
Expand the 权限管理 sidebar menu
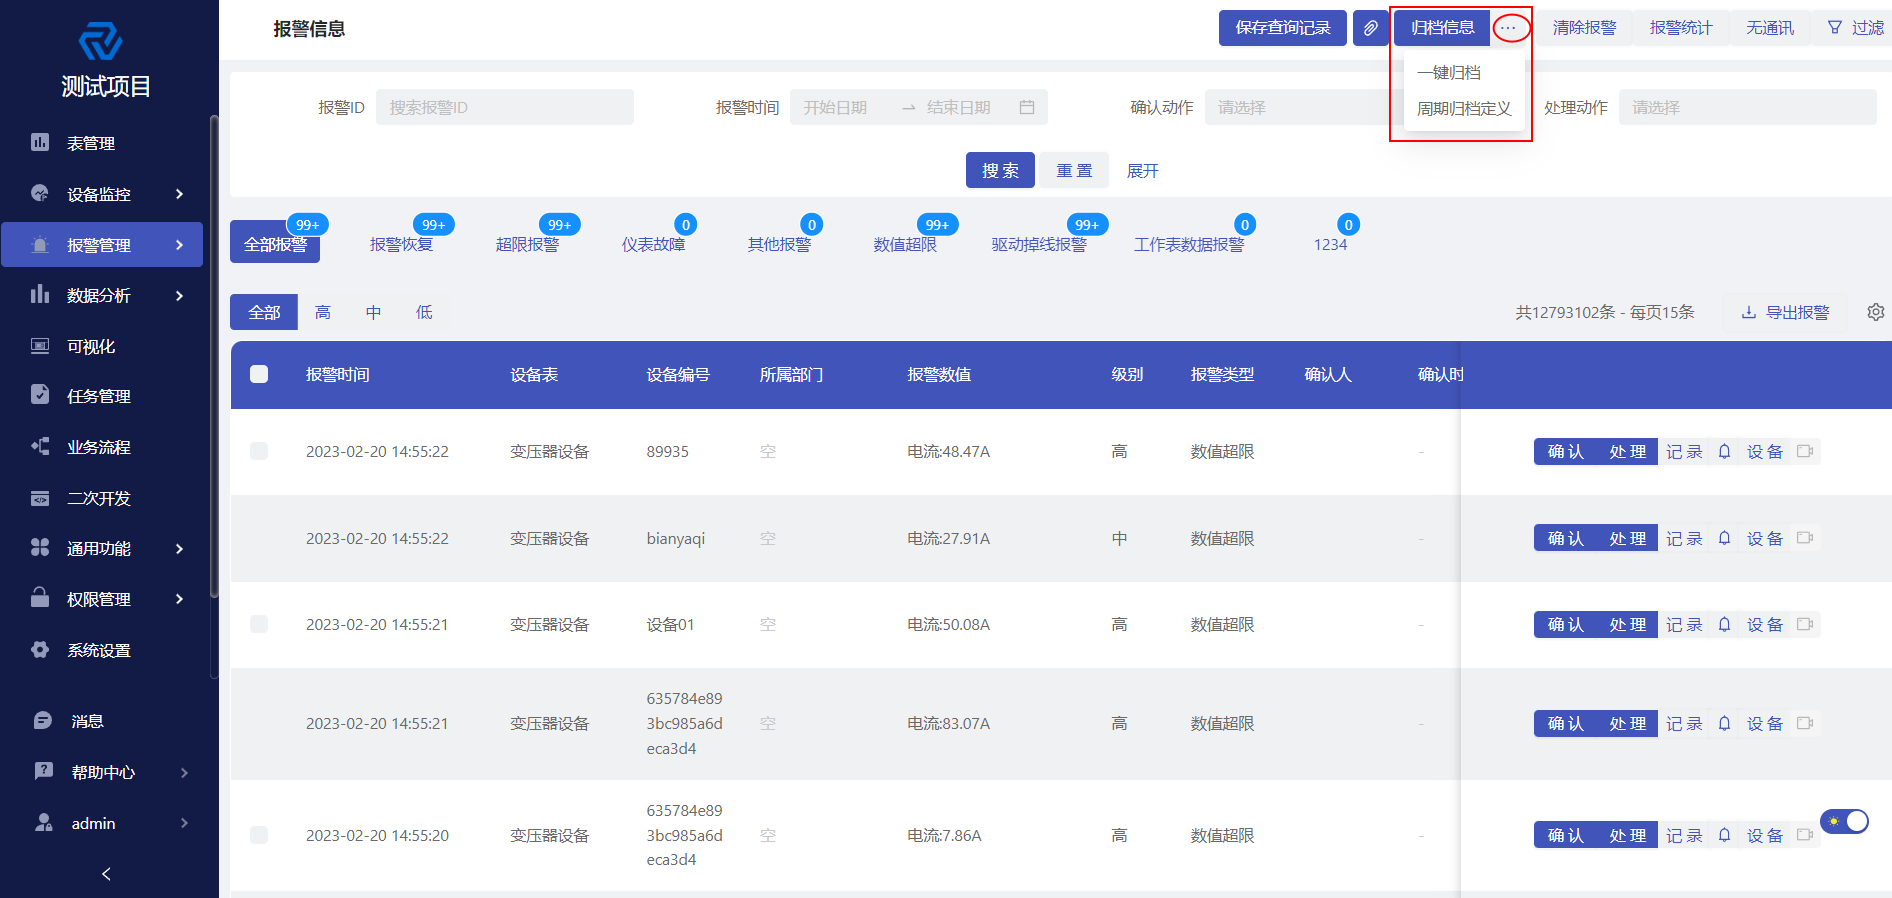coord(102,599)
